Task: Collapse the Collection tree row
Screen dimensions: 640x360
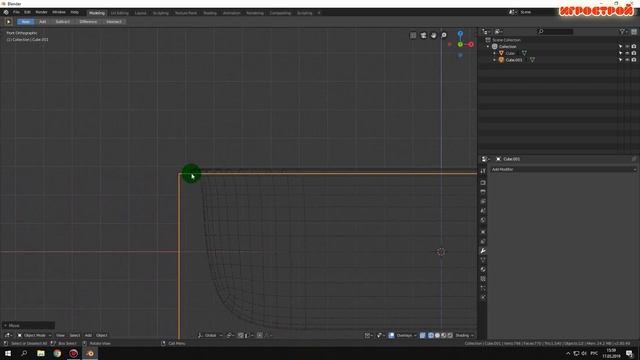Action: point(488,47)
